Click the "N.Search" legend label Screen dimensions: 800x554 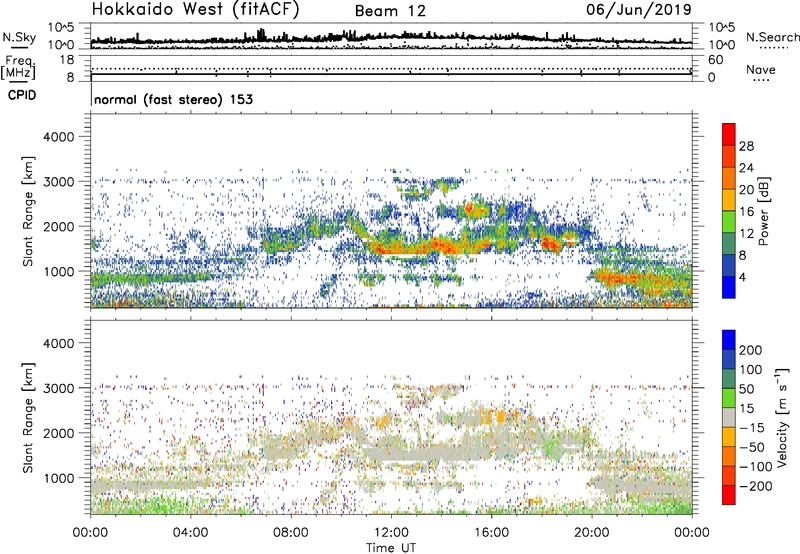[772, 37]
